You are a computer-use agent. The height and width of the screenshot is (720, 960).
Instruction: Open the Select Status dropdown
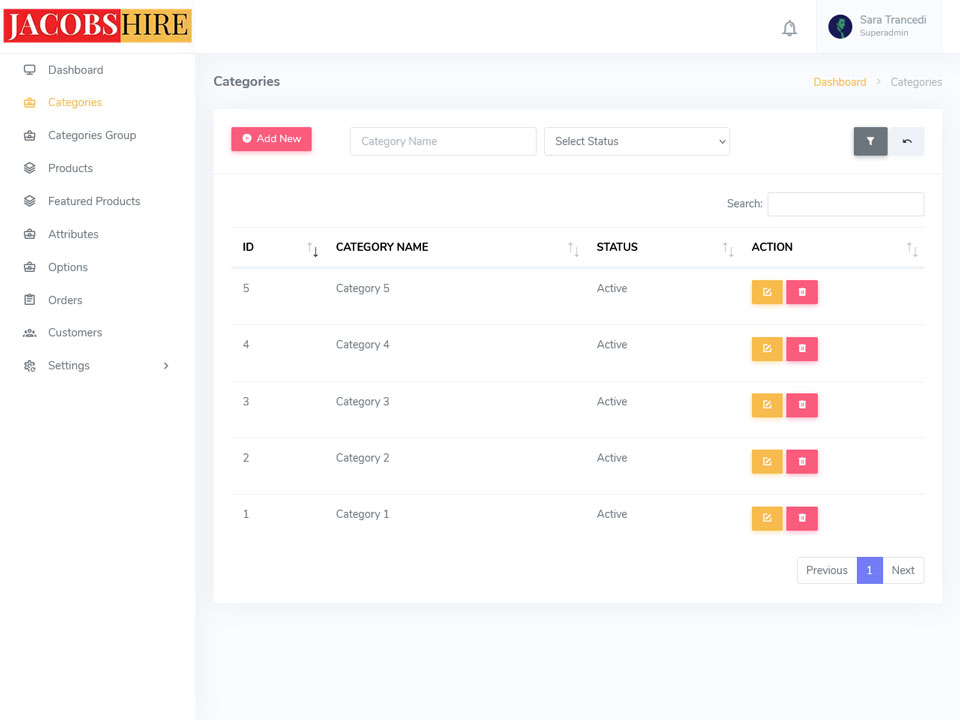(637, 141)
